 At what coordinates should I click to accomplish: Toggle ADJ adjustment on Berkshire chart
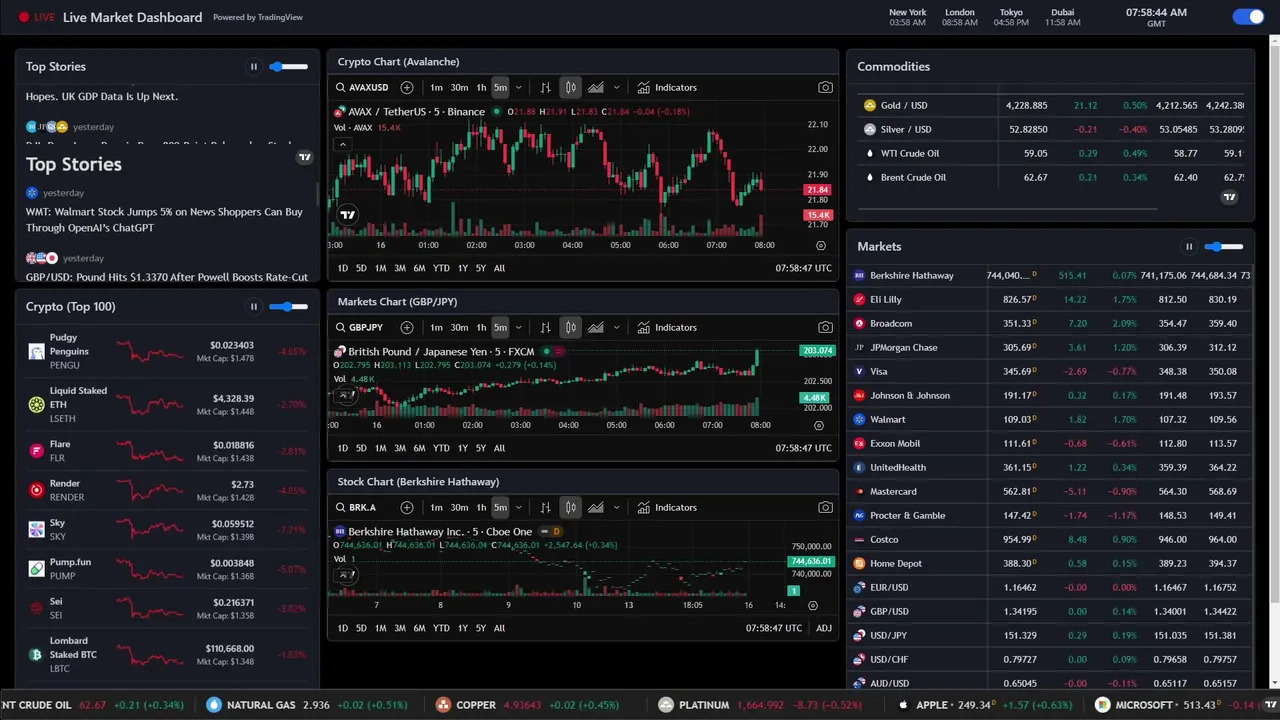tap(823, 628)
